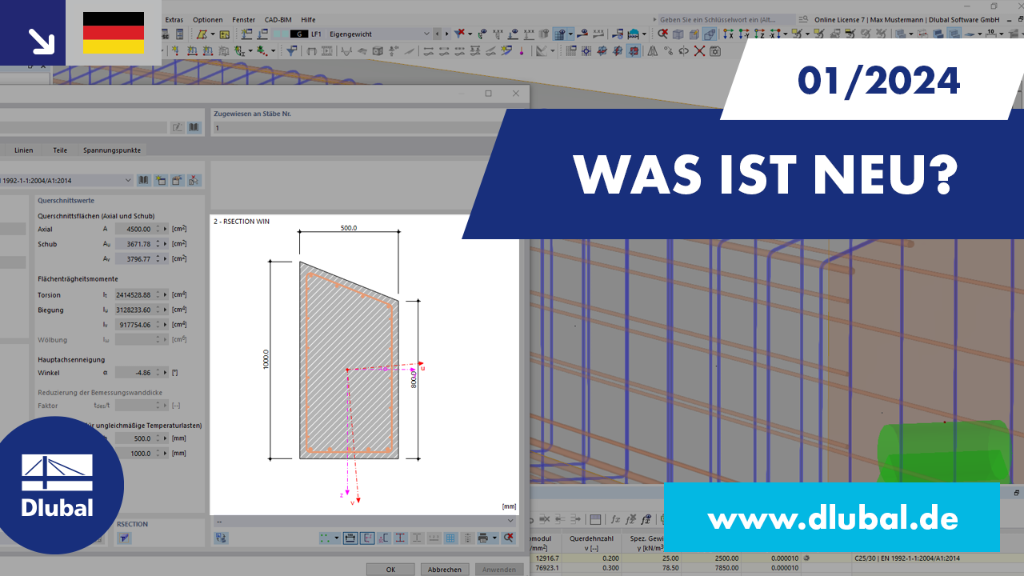Click the green dots stress points icon

click(325, 538)
